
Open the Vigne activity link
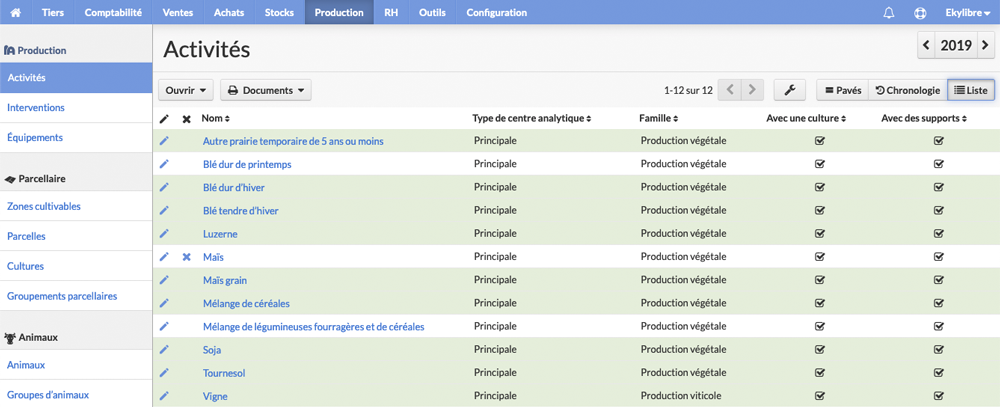pos(215,396)
